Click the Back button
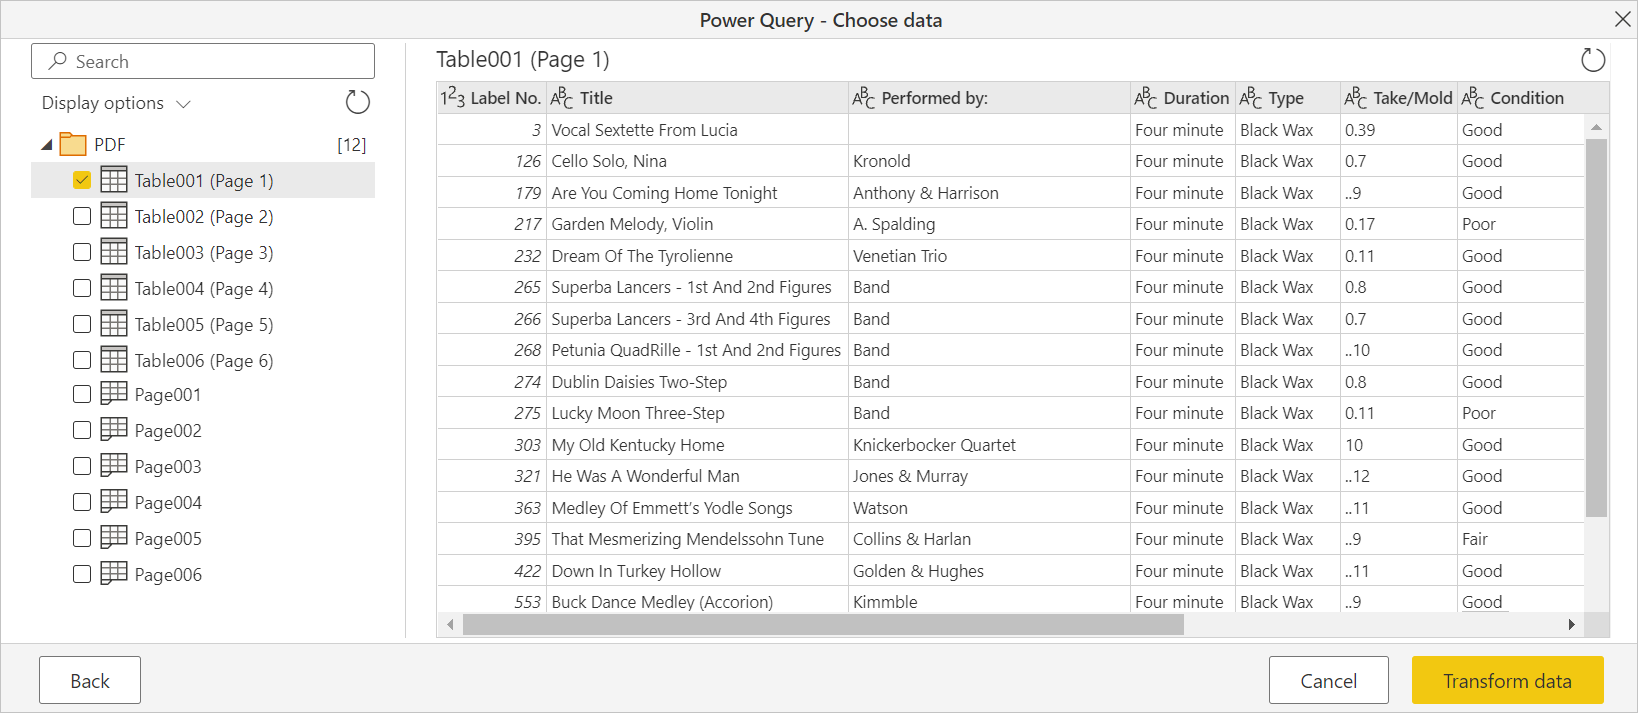This screenshot has width=1638, height=713. click(x=90, y=680)
